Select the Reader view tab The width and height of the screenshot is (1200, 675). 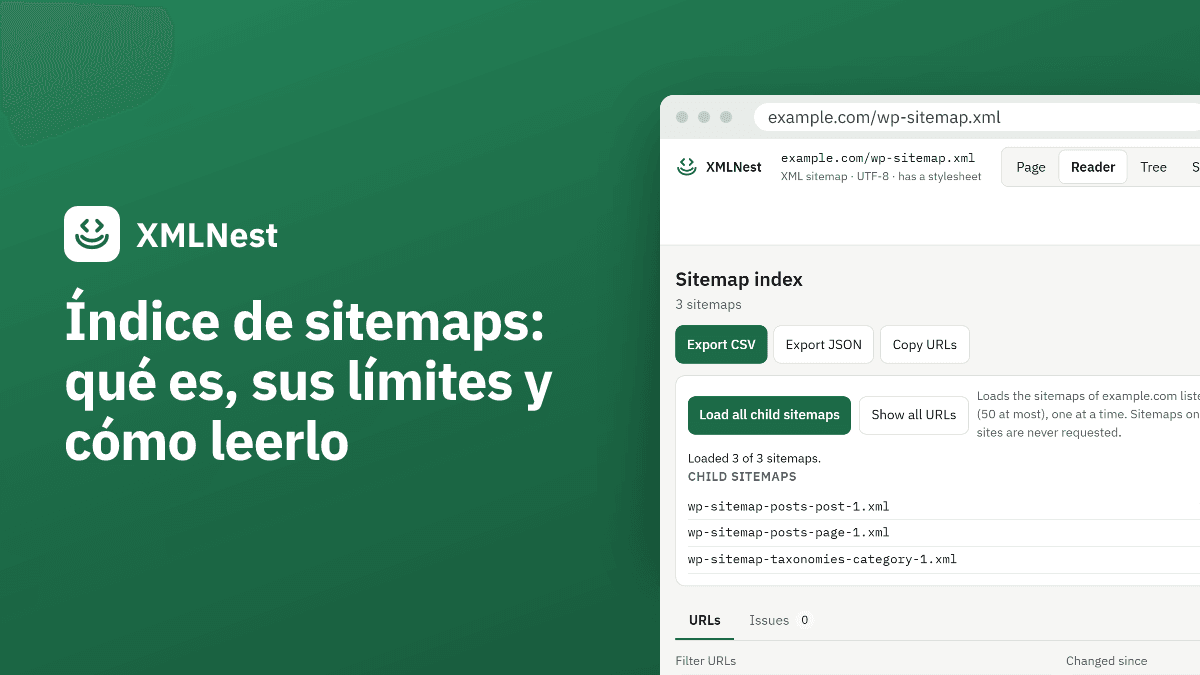(1093, 167)
